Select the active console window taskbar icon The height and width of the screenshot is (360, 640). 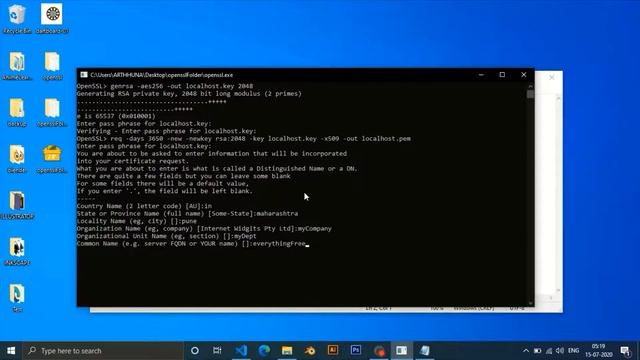pos(402,350)
